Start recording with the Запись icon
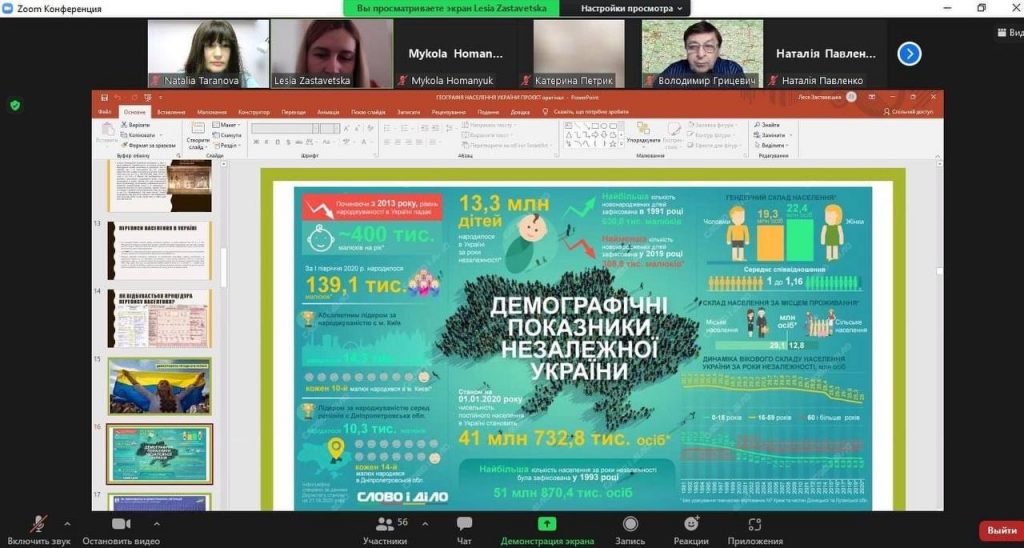 (630, 524)
